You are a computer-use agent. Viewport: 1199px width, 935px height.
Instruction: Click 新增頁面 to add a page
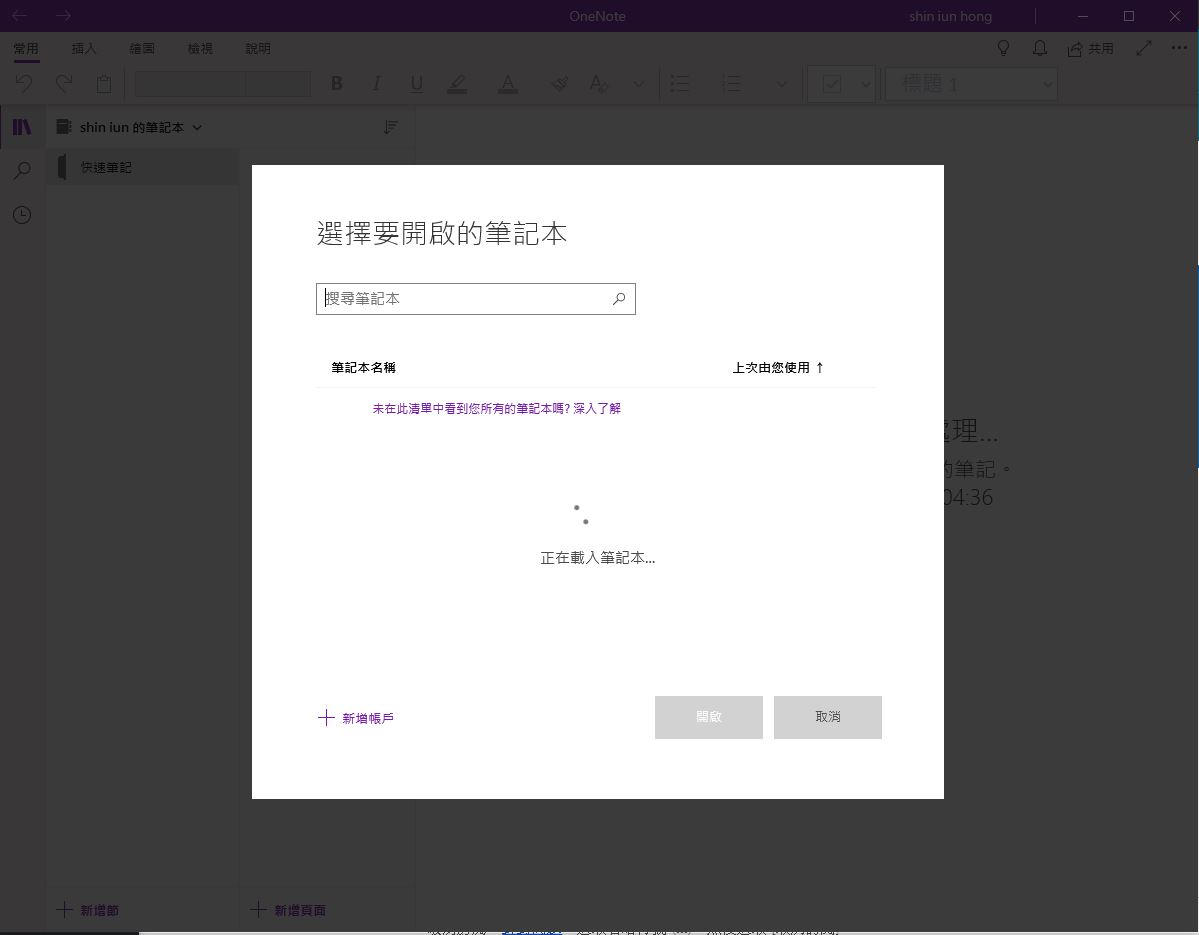288,910
